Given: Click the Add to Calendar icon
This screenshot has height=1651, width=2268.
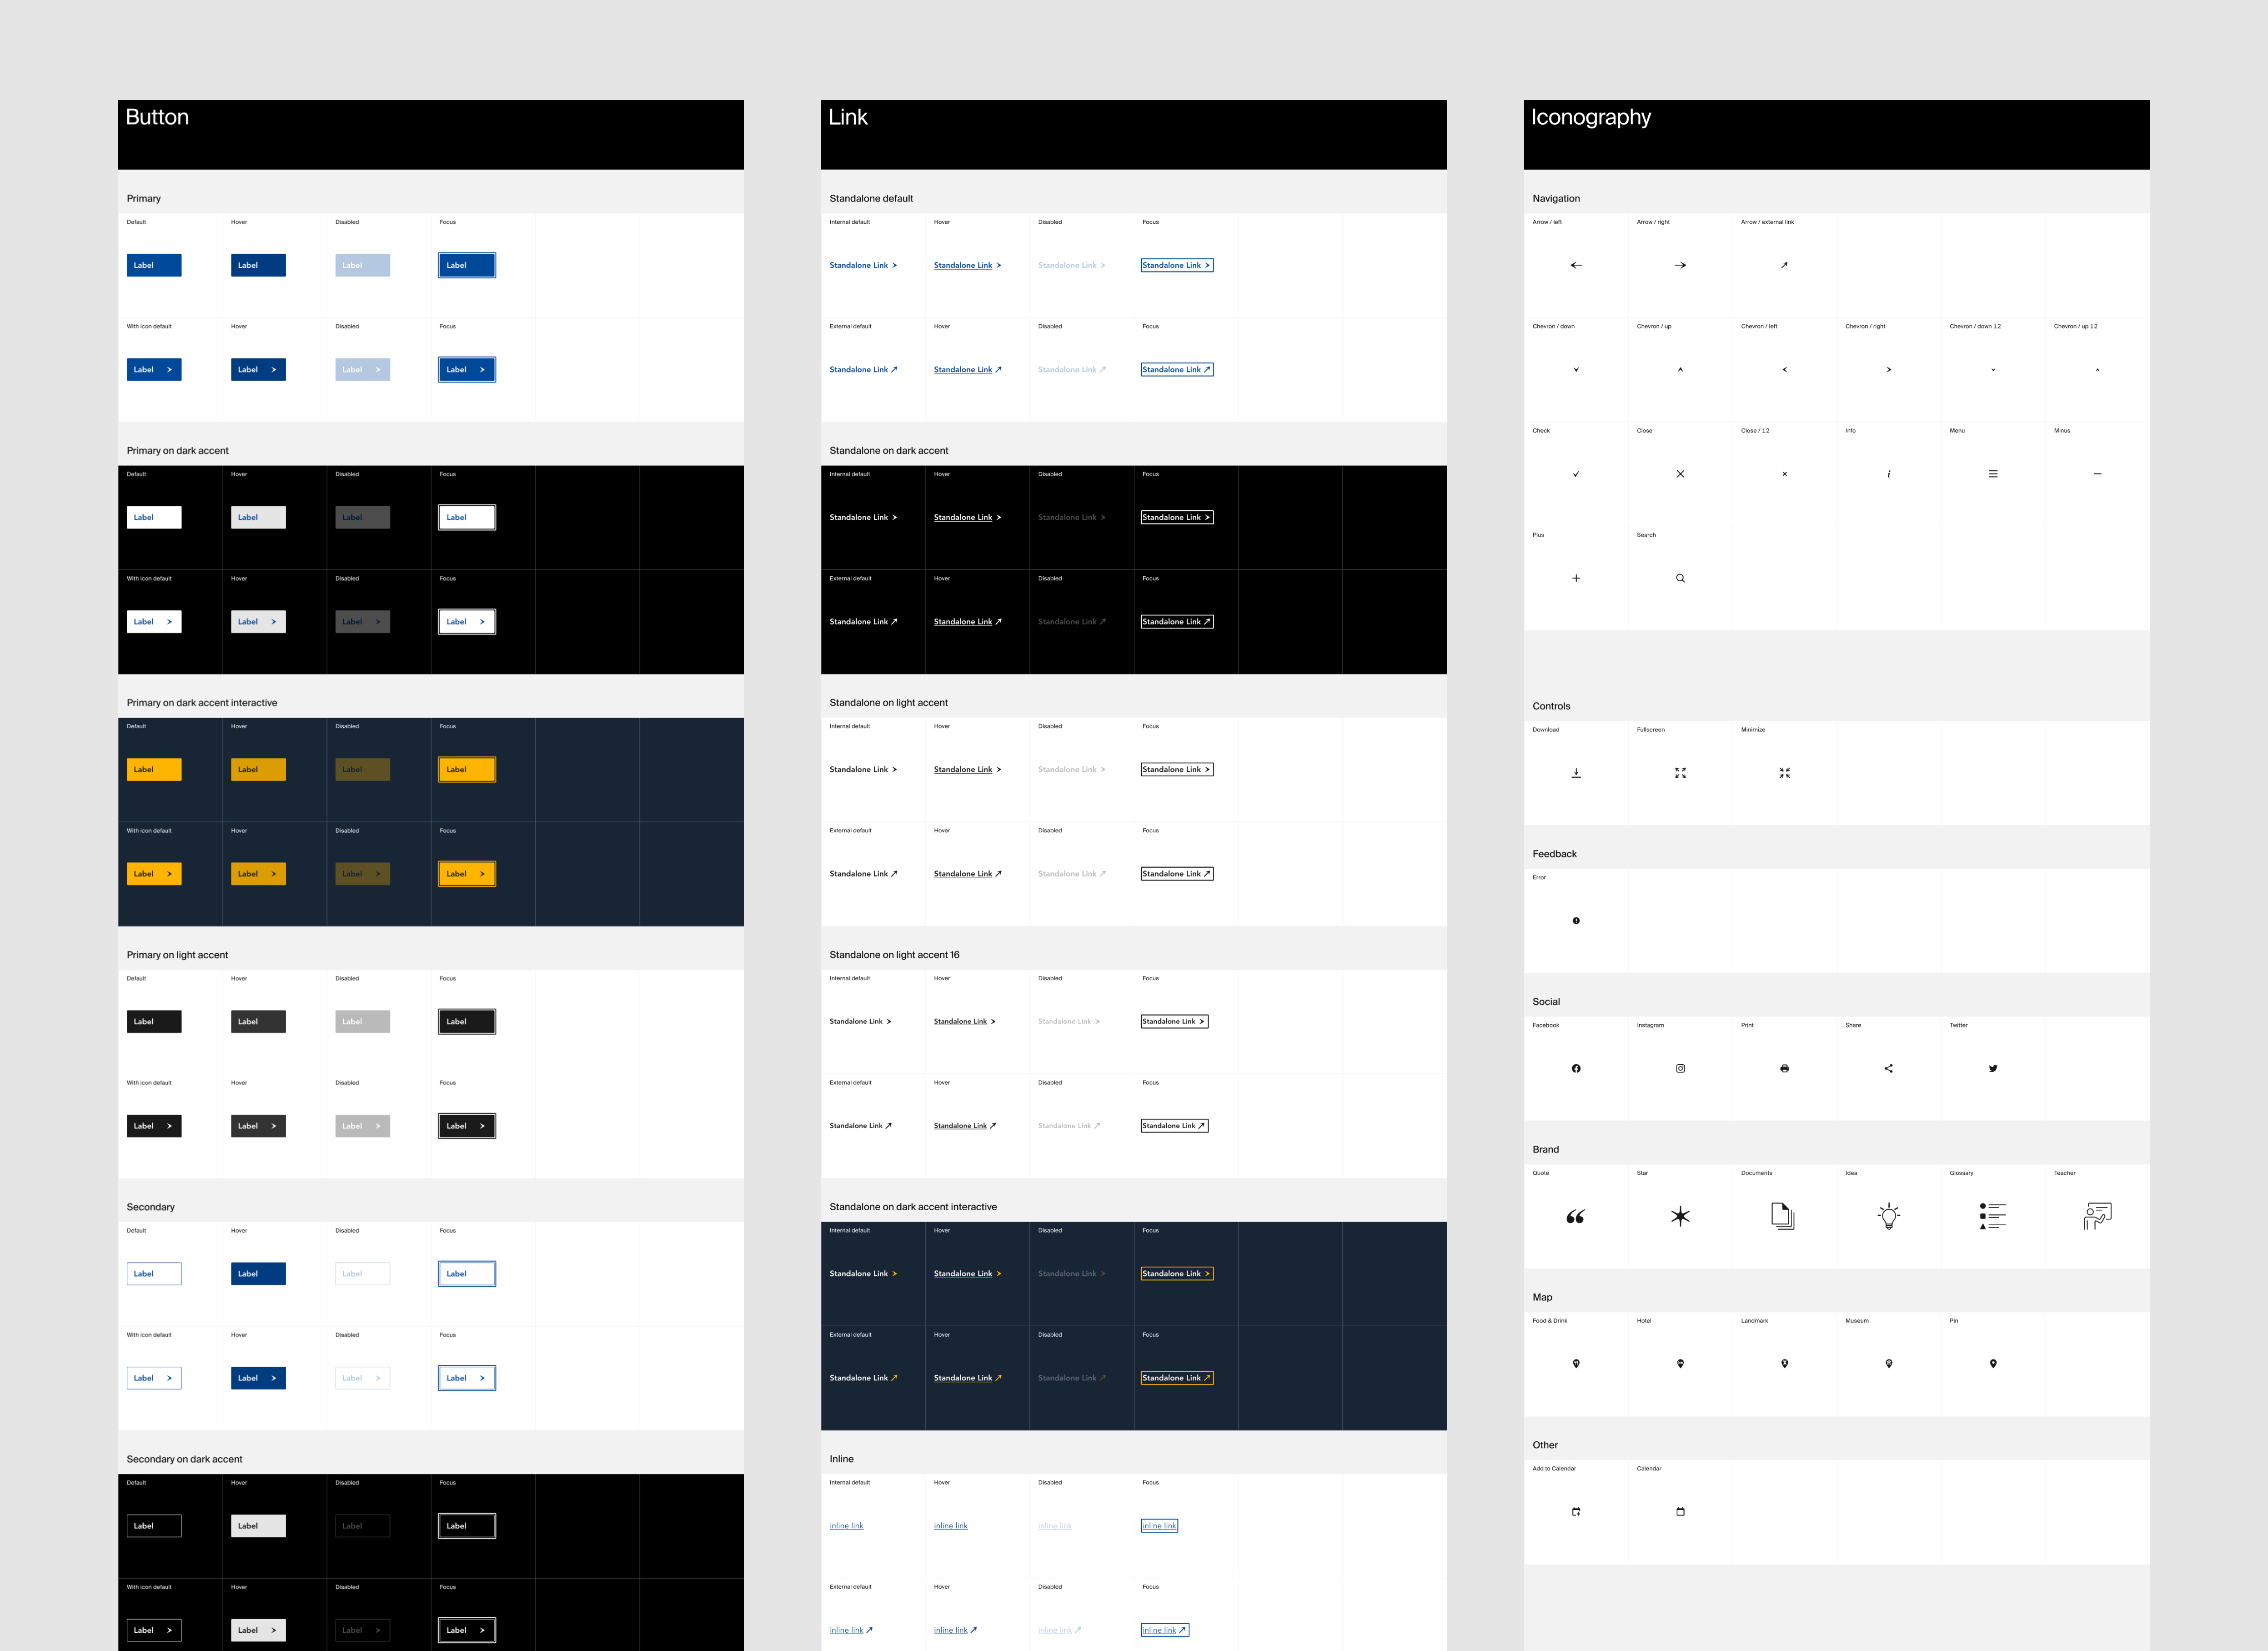Looking at the screenshot, I should click(x=1576, y=1512).
